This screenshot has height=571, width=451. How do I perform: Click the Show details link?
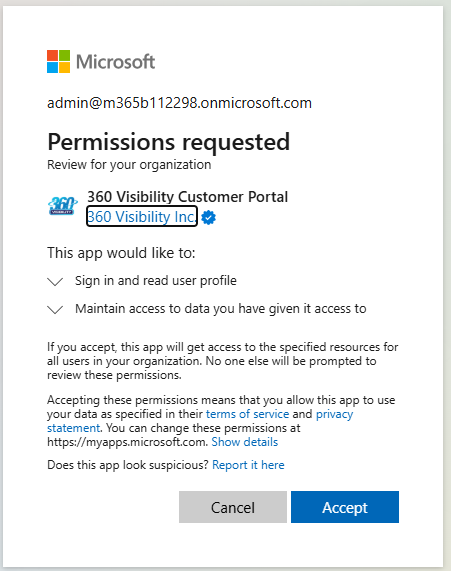(245, 442)
